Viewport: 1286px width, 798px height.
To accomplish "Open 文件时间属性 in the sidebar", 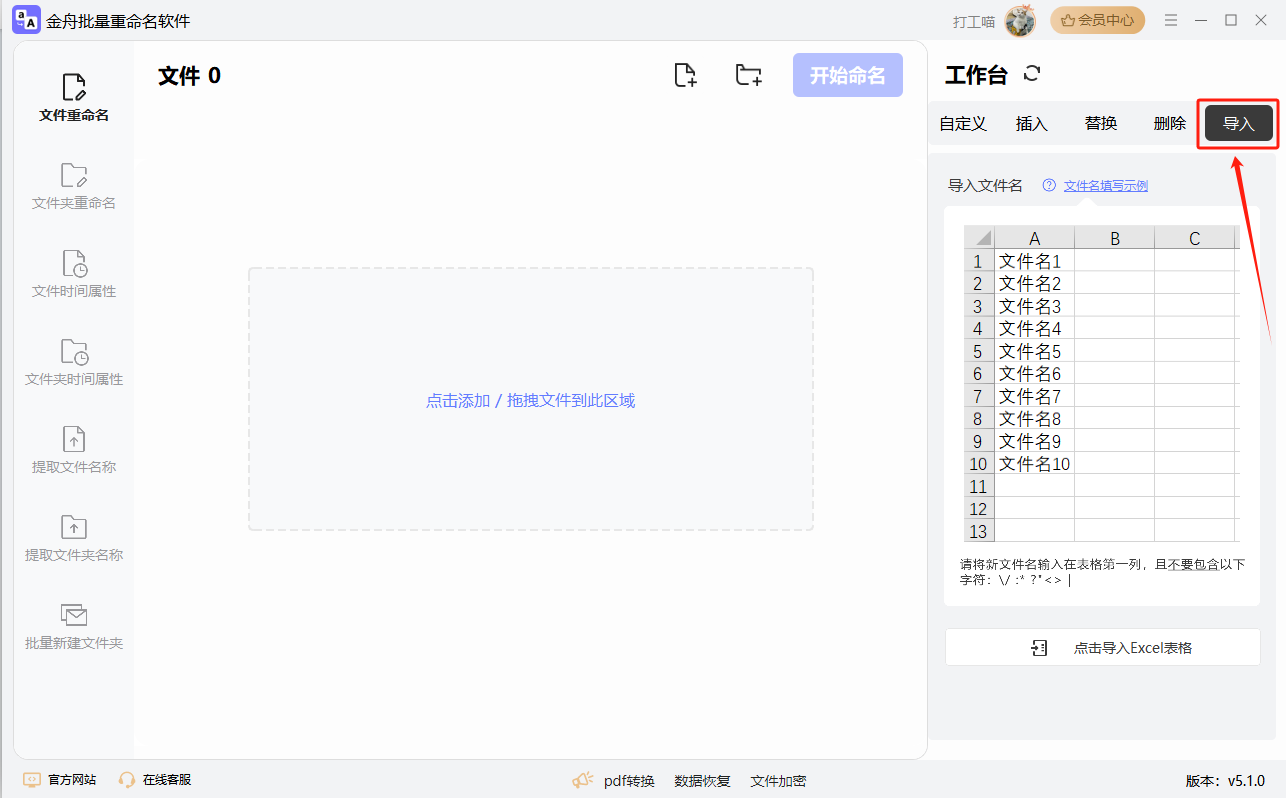I will click(x=74, y=274).
